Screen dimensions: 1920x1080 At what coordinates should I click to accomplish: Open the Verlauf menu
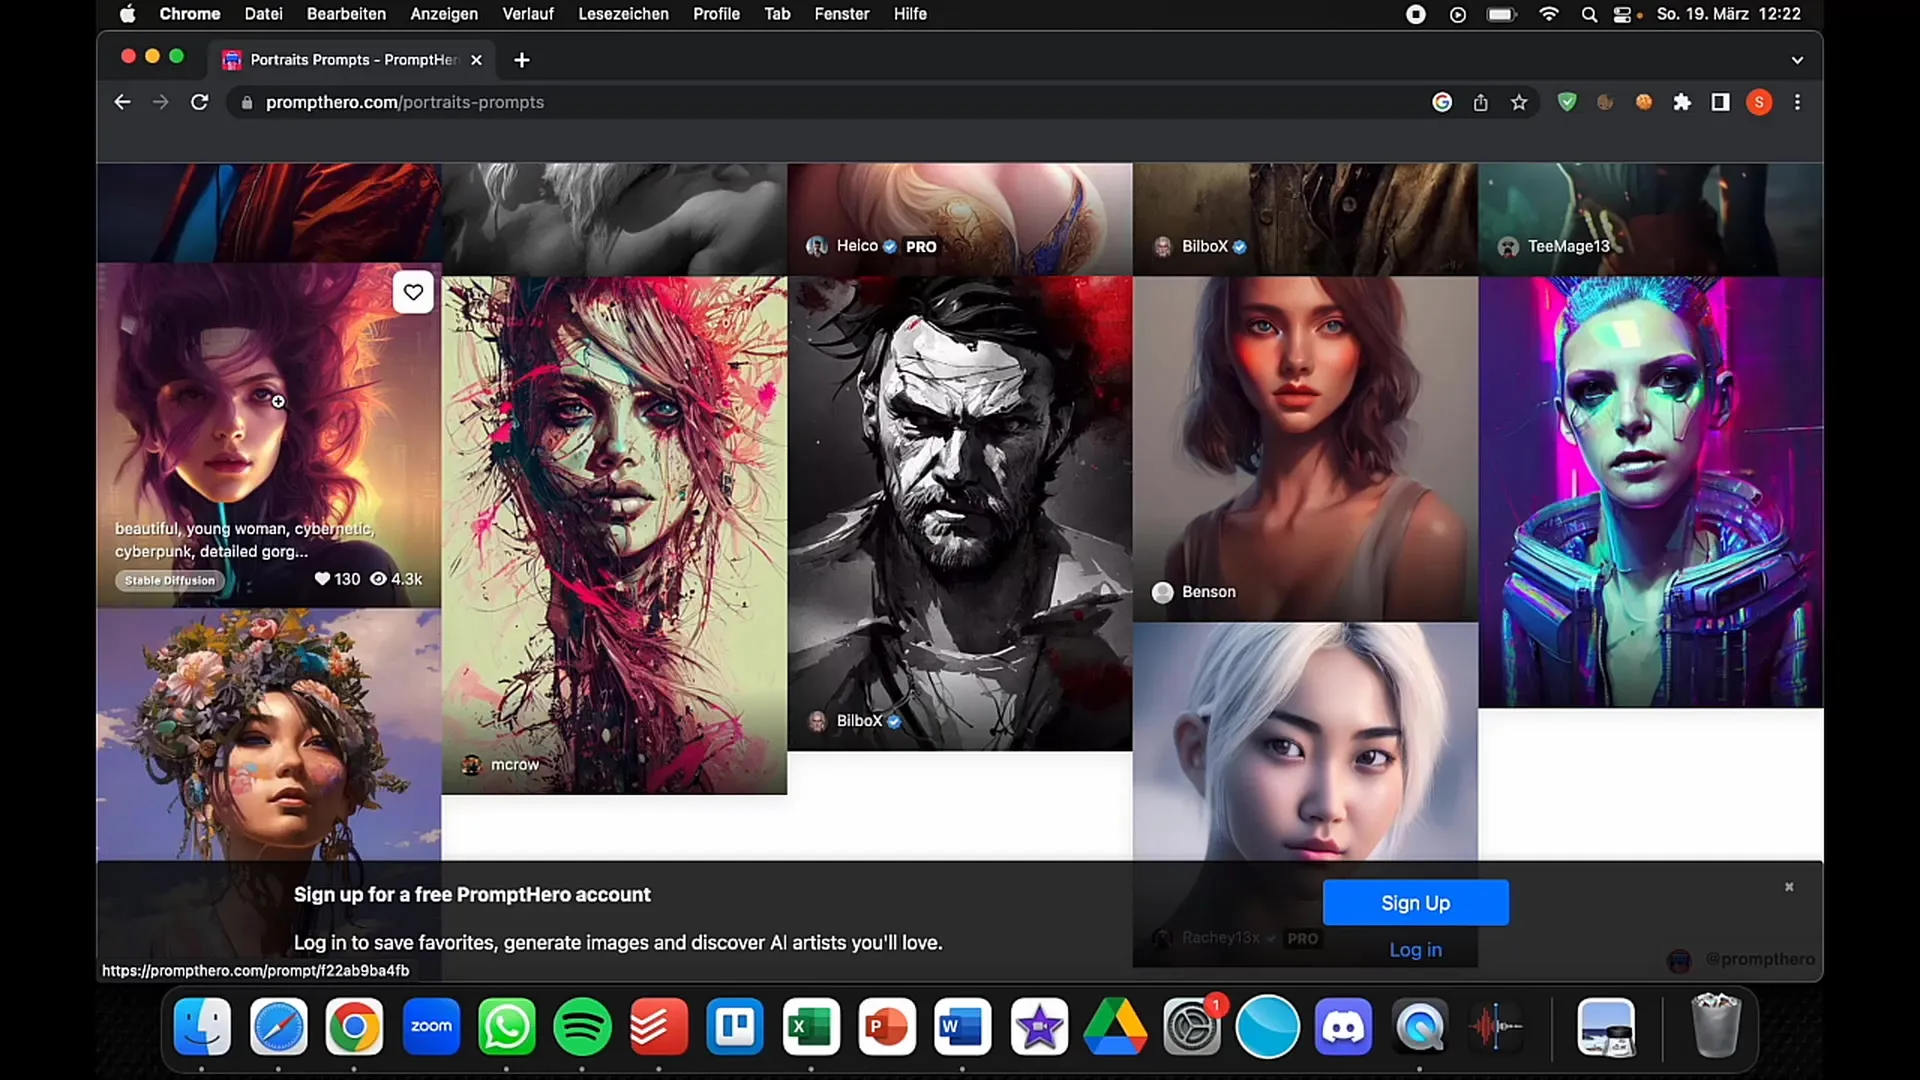527,14
